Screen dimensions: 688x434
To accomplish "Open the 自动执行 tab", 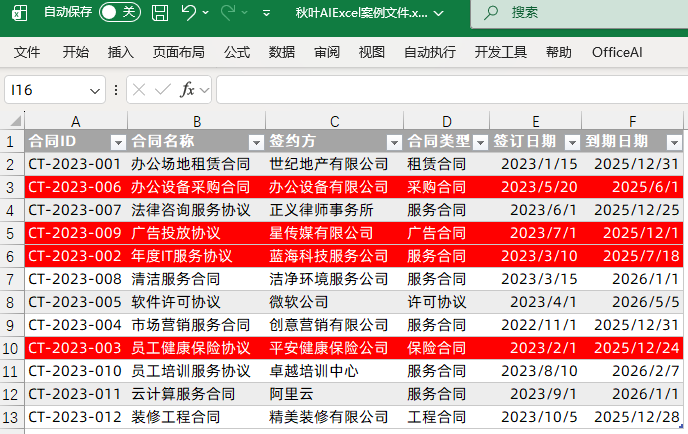I will coord(430,52).
